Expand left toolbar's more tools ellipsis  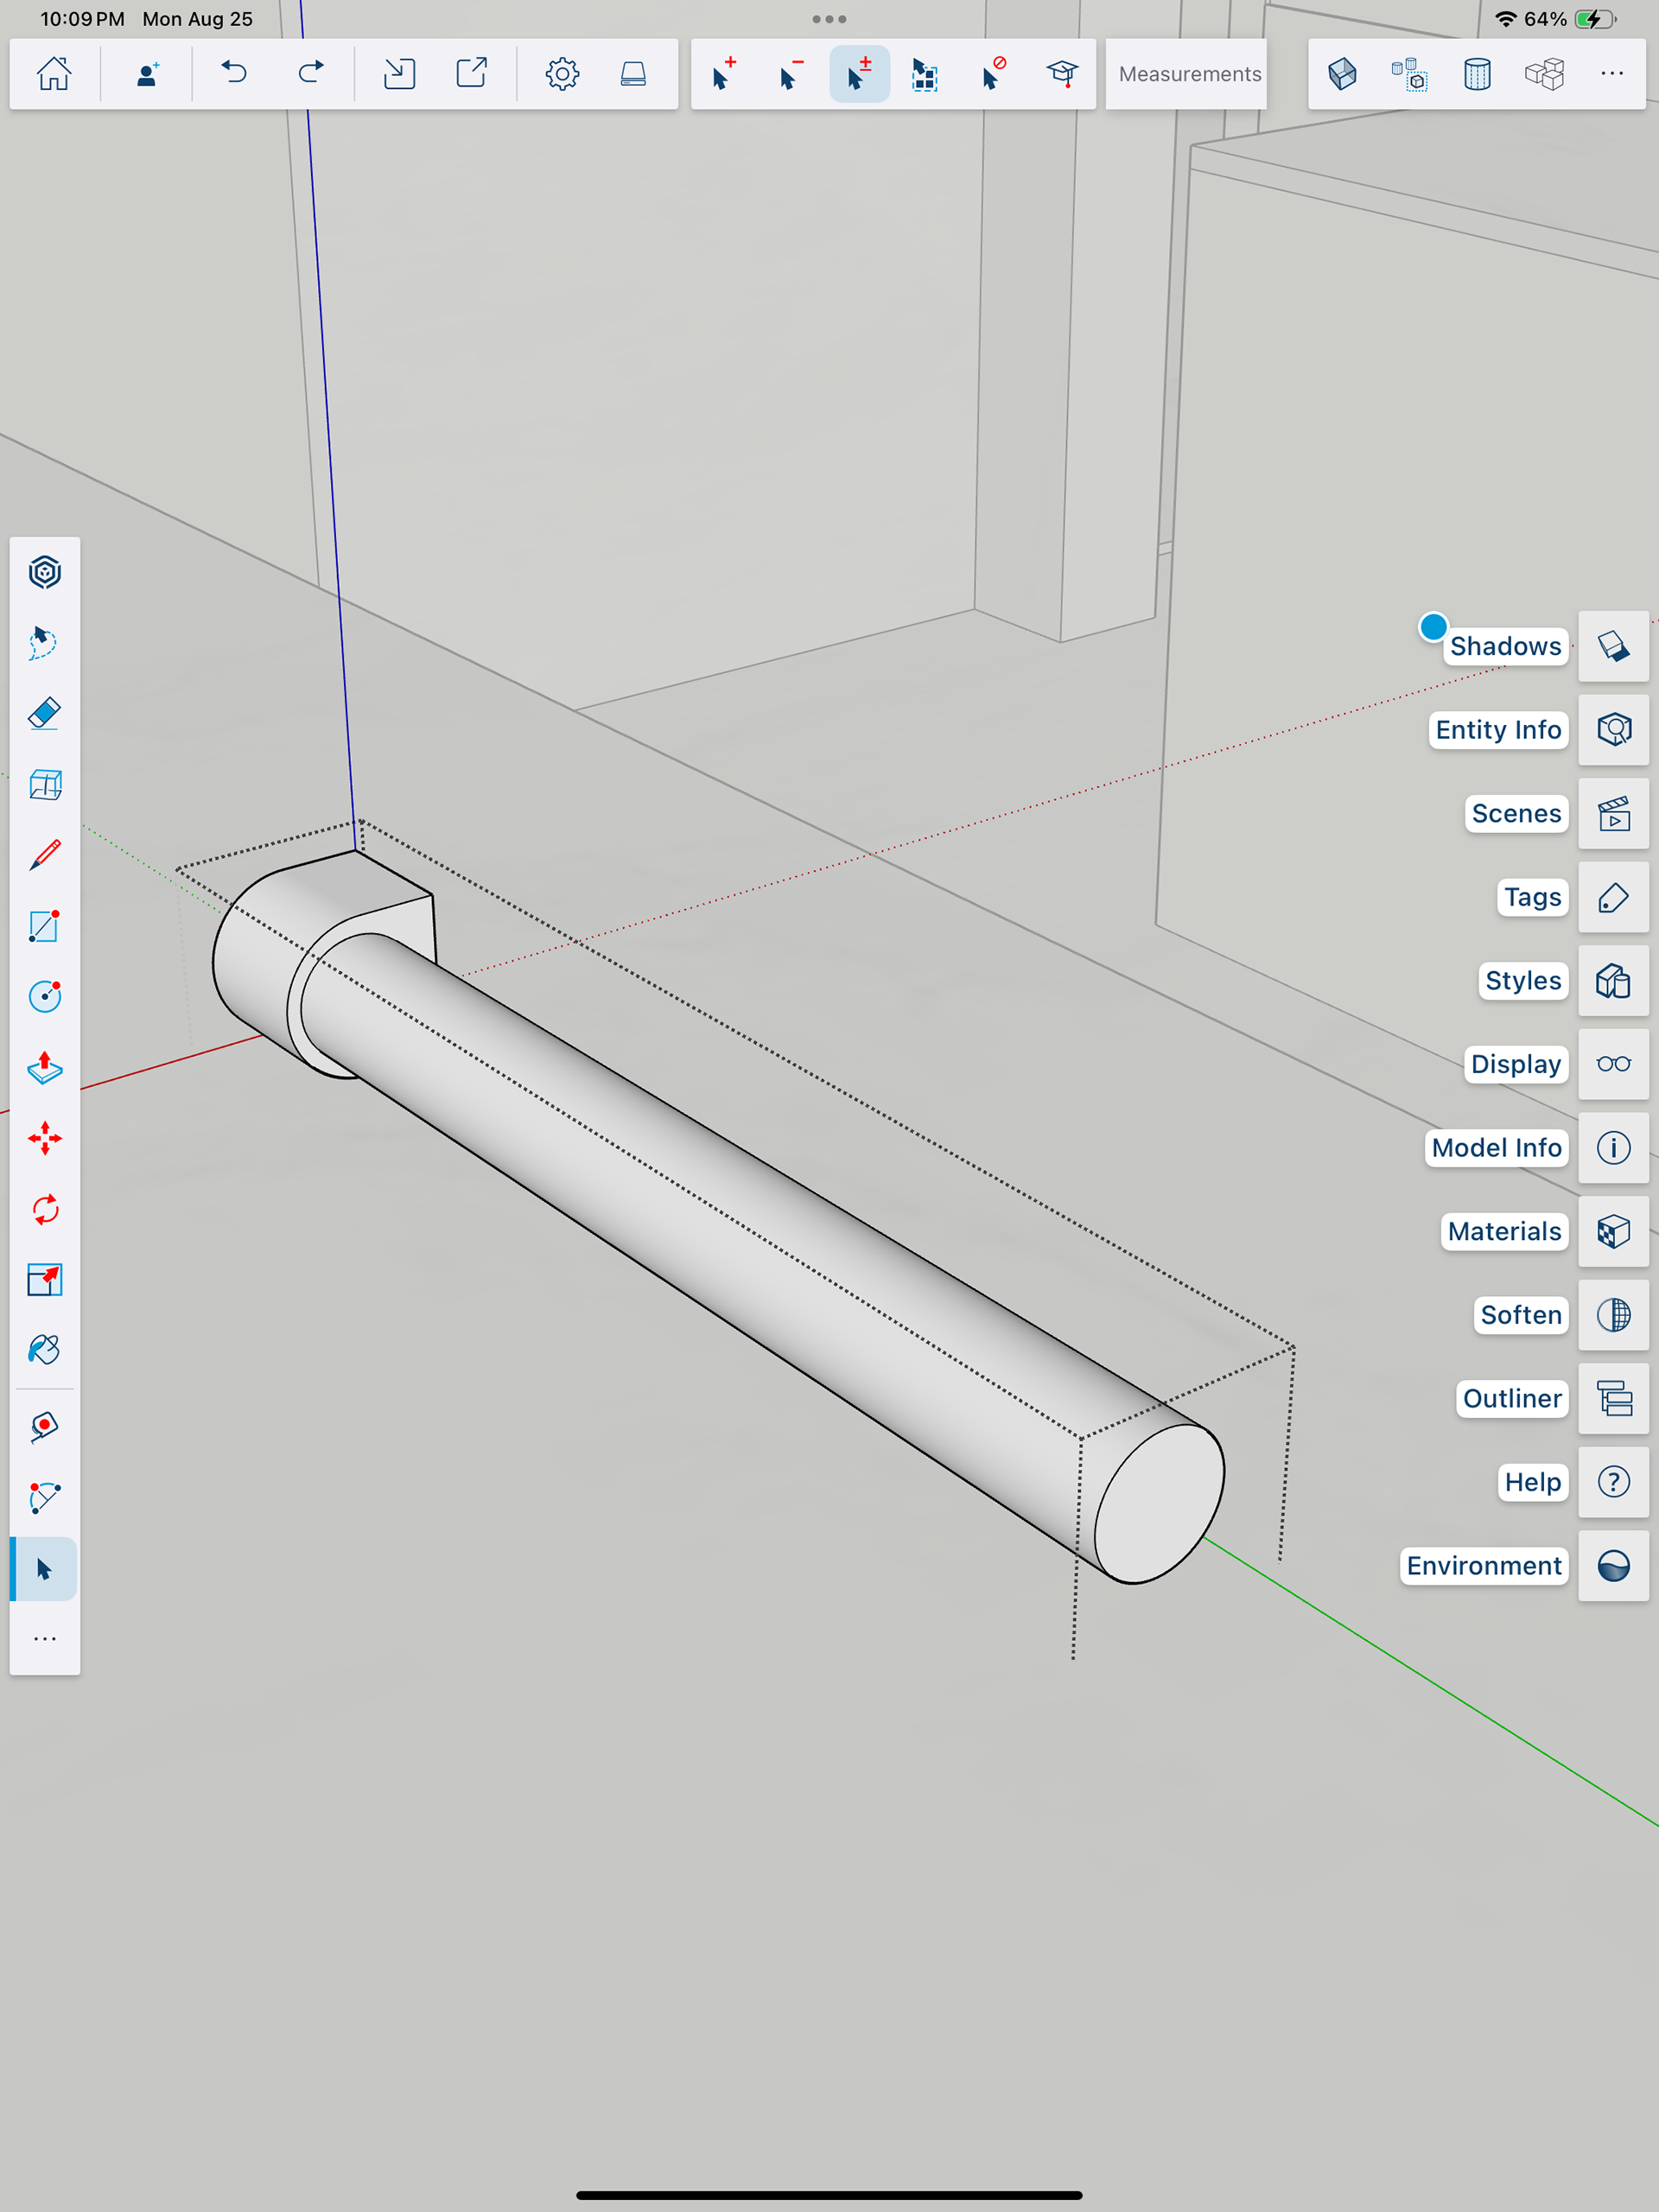coord(45,1639)
